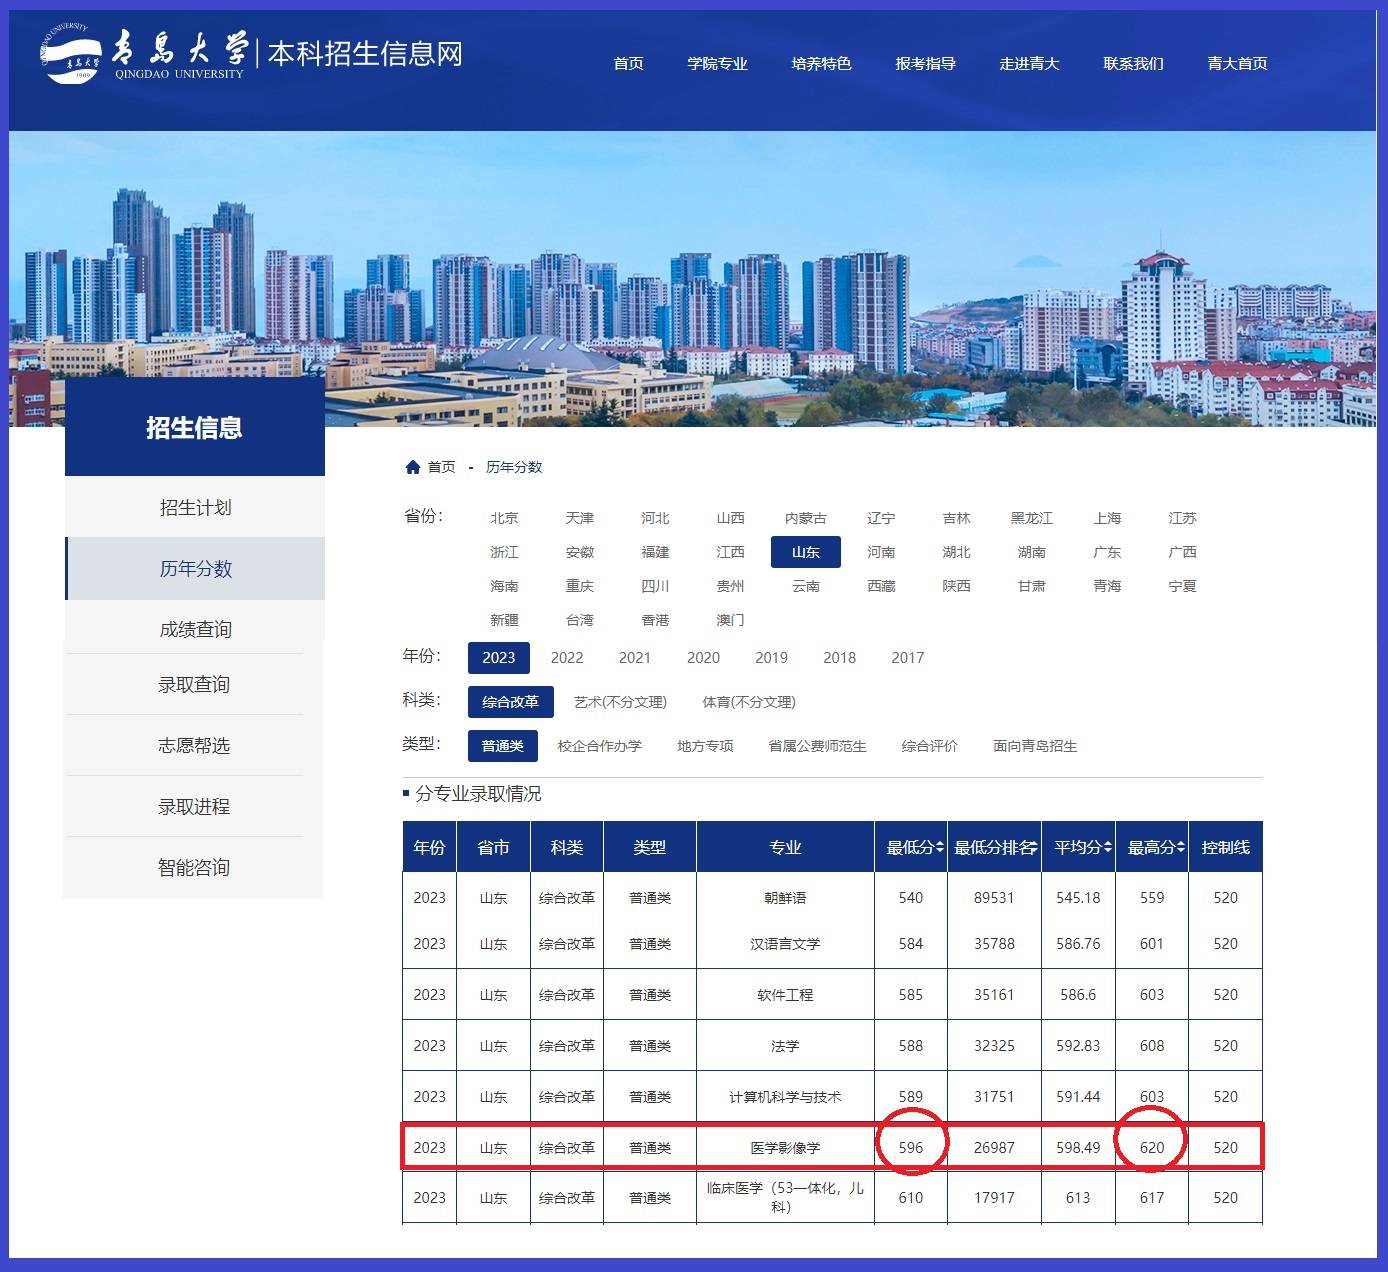The width and height of the screenshot is (1388, 1272).
Task: Select 江苏 province option
Action: pos(1182,518)
